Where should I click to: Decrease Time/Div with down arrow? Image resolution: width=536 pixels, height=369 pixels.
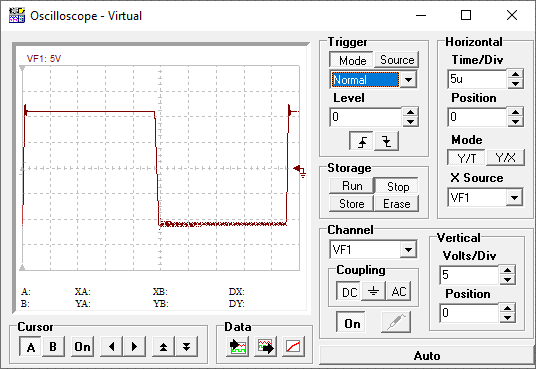[x=515, y=83]
